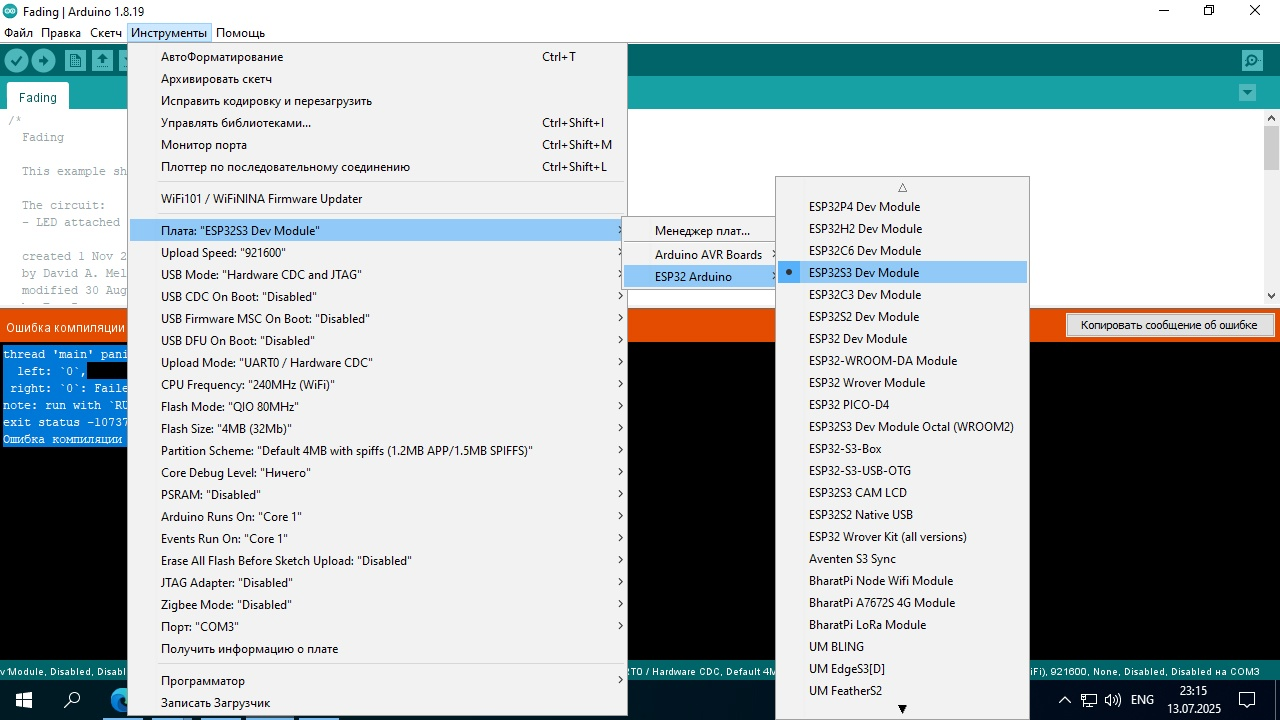1280x720 pixels.
Task: Click the editor vertical scrollbar thumb
Action: [x=1271, y=148]
